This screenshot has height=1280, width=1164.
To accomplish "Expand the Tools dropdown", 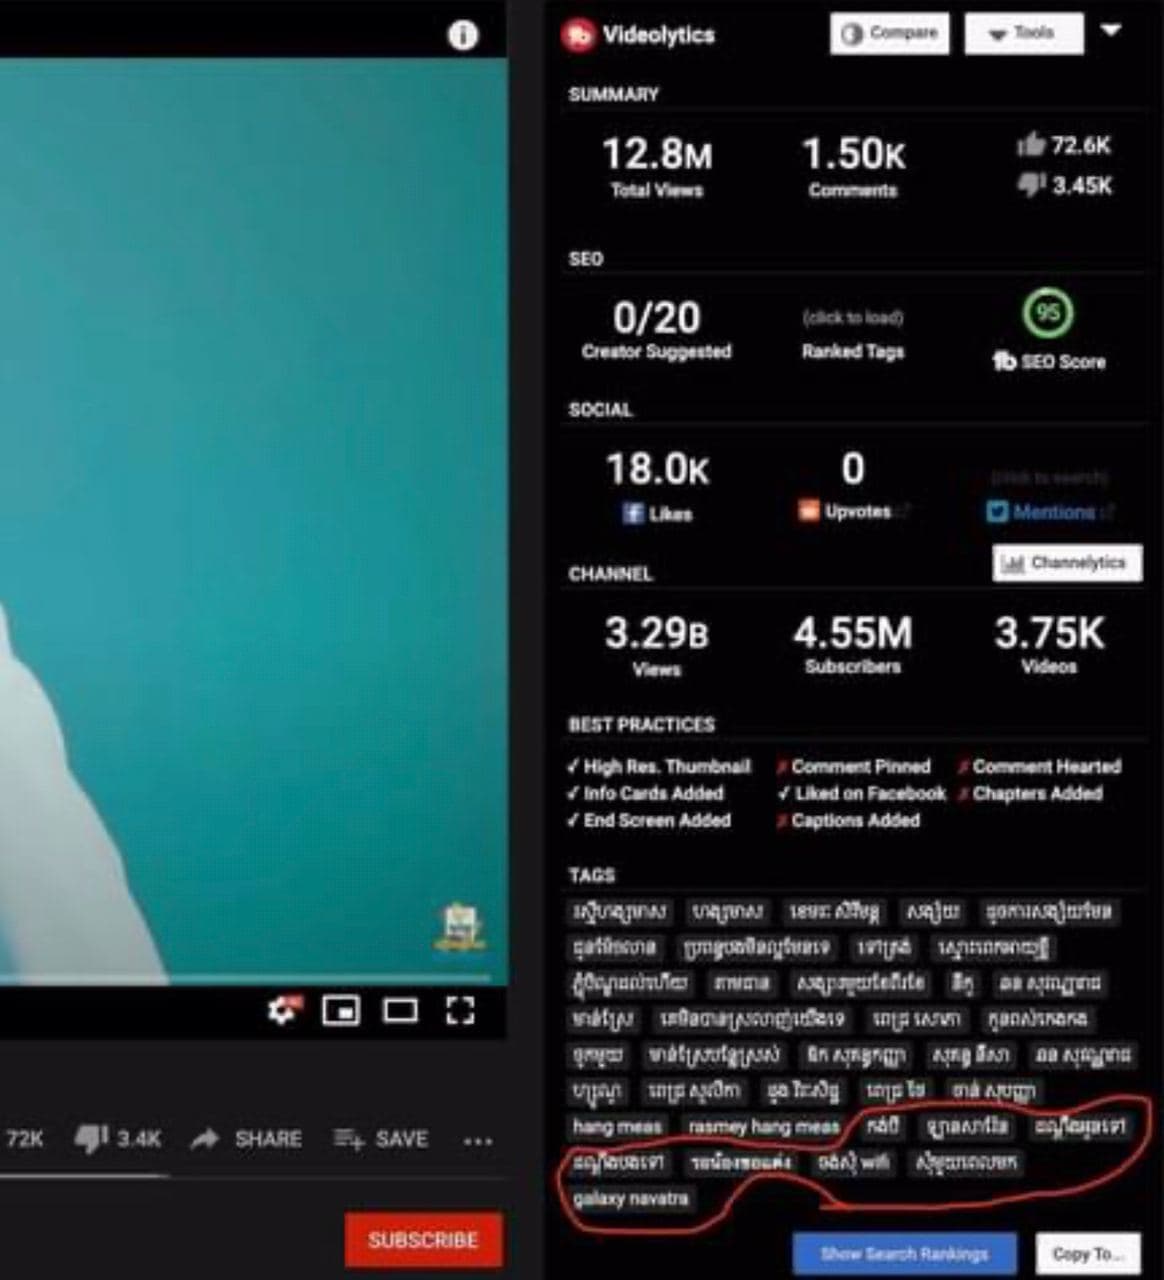I will [1024, 33].
